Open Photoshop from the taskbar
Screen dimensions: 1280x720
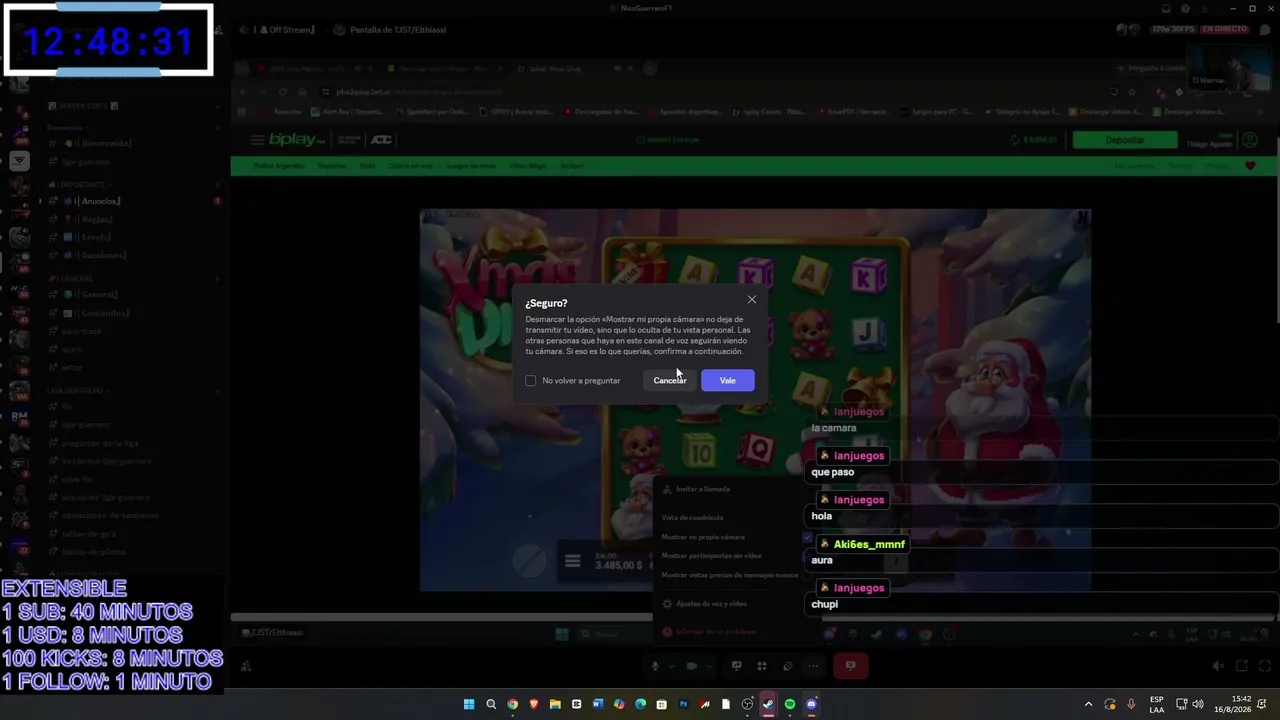tap(683, 704)
